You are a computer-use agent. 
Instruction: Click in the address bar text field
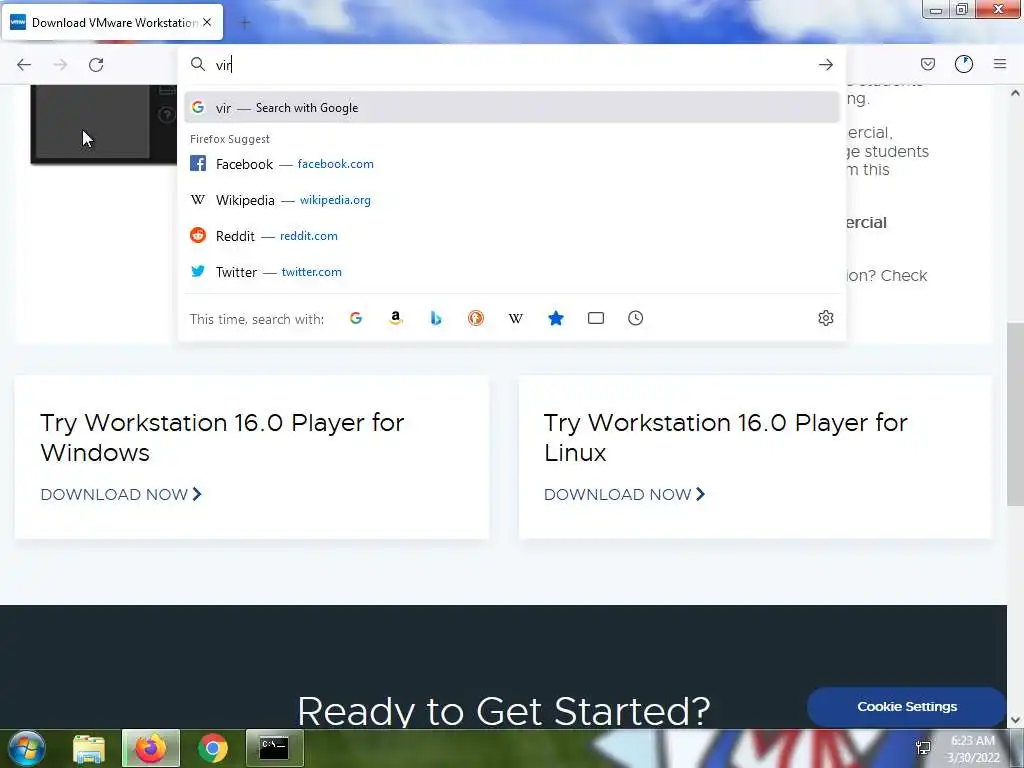point(513,65)
